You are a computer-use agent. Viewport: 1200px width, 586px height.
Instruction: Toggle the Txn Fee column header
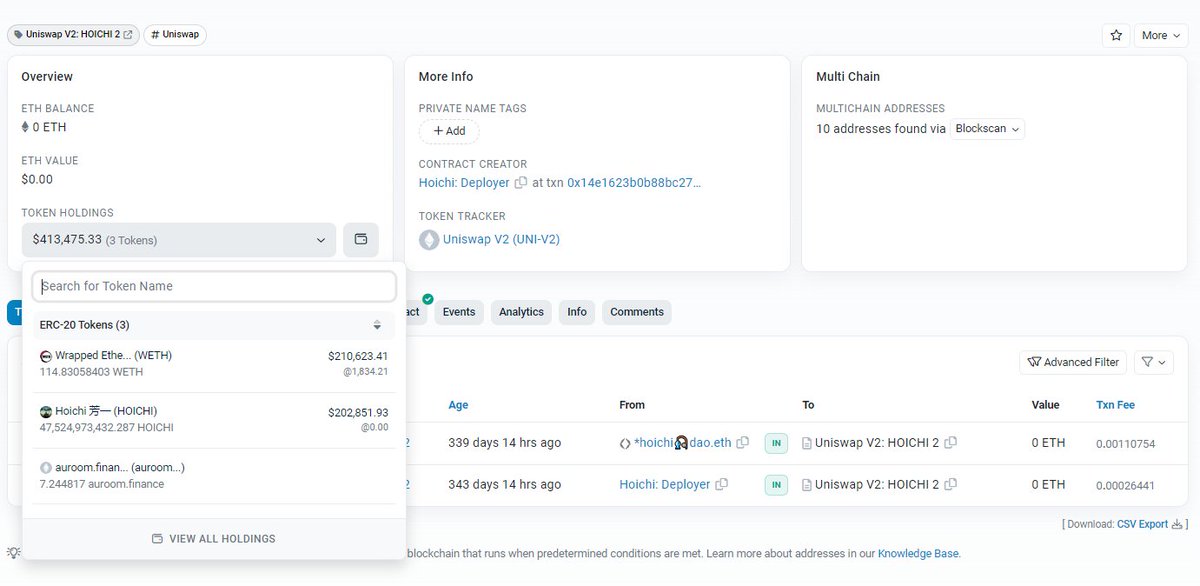pyautogui.click(x=1115, y=405)
